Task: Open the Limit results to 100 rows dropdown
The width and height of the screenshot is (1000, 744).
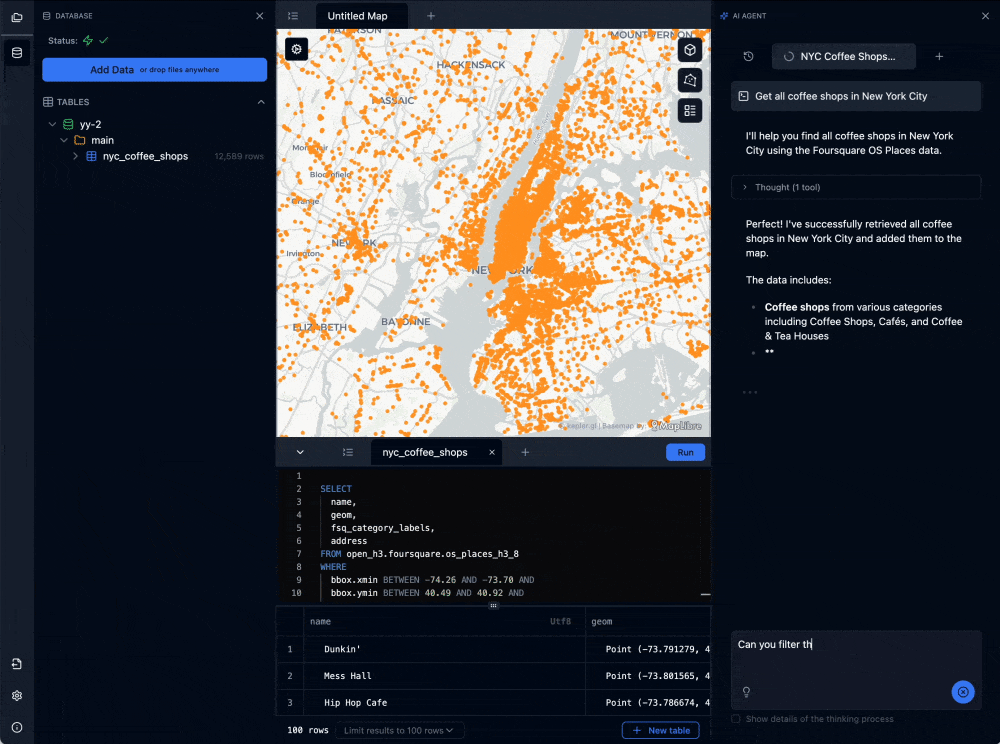Action: 399,730
